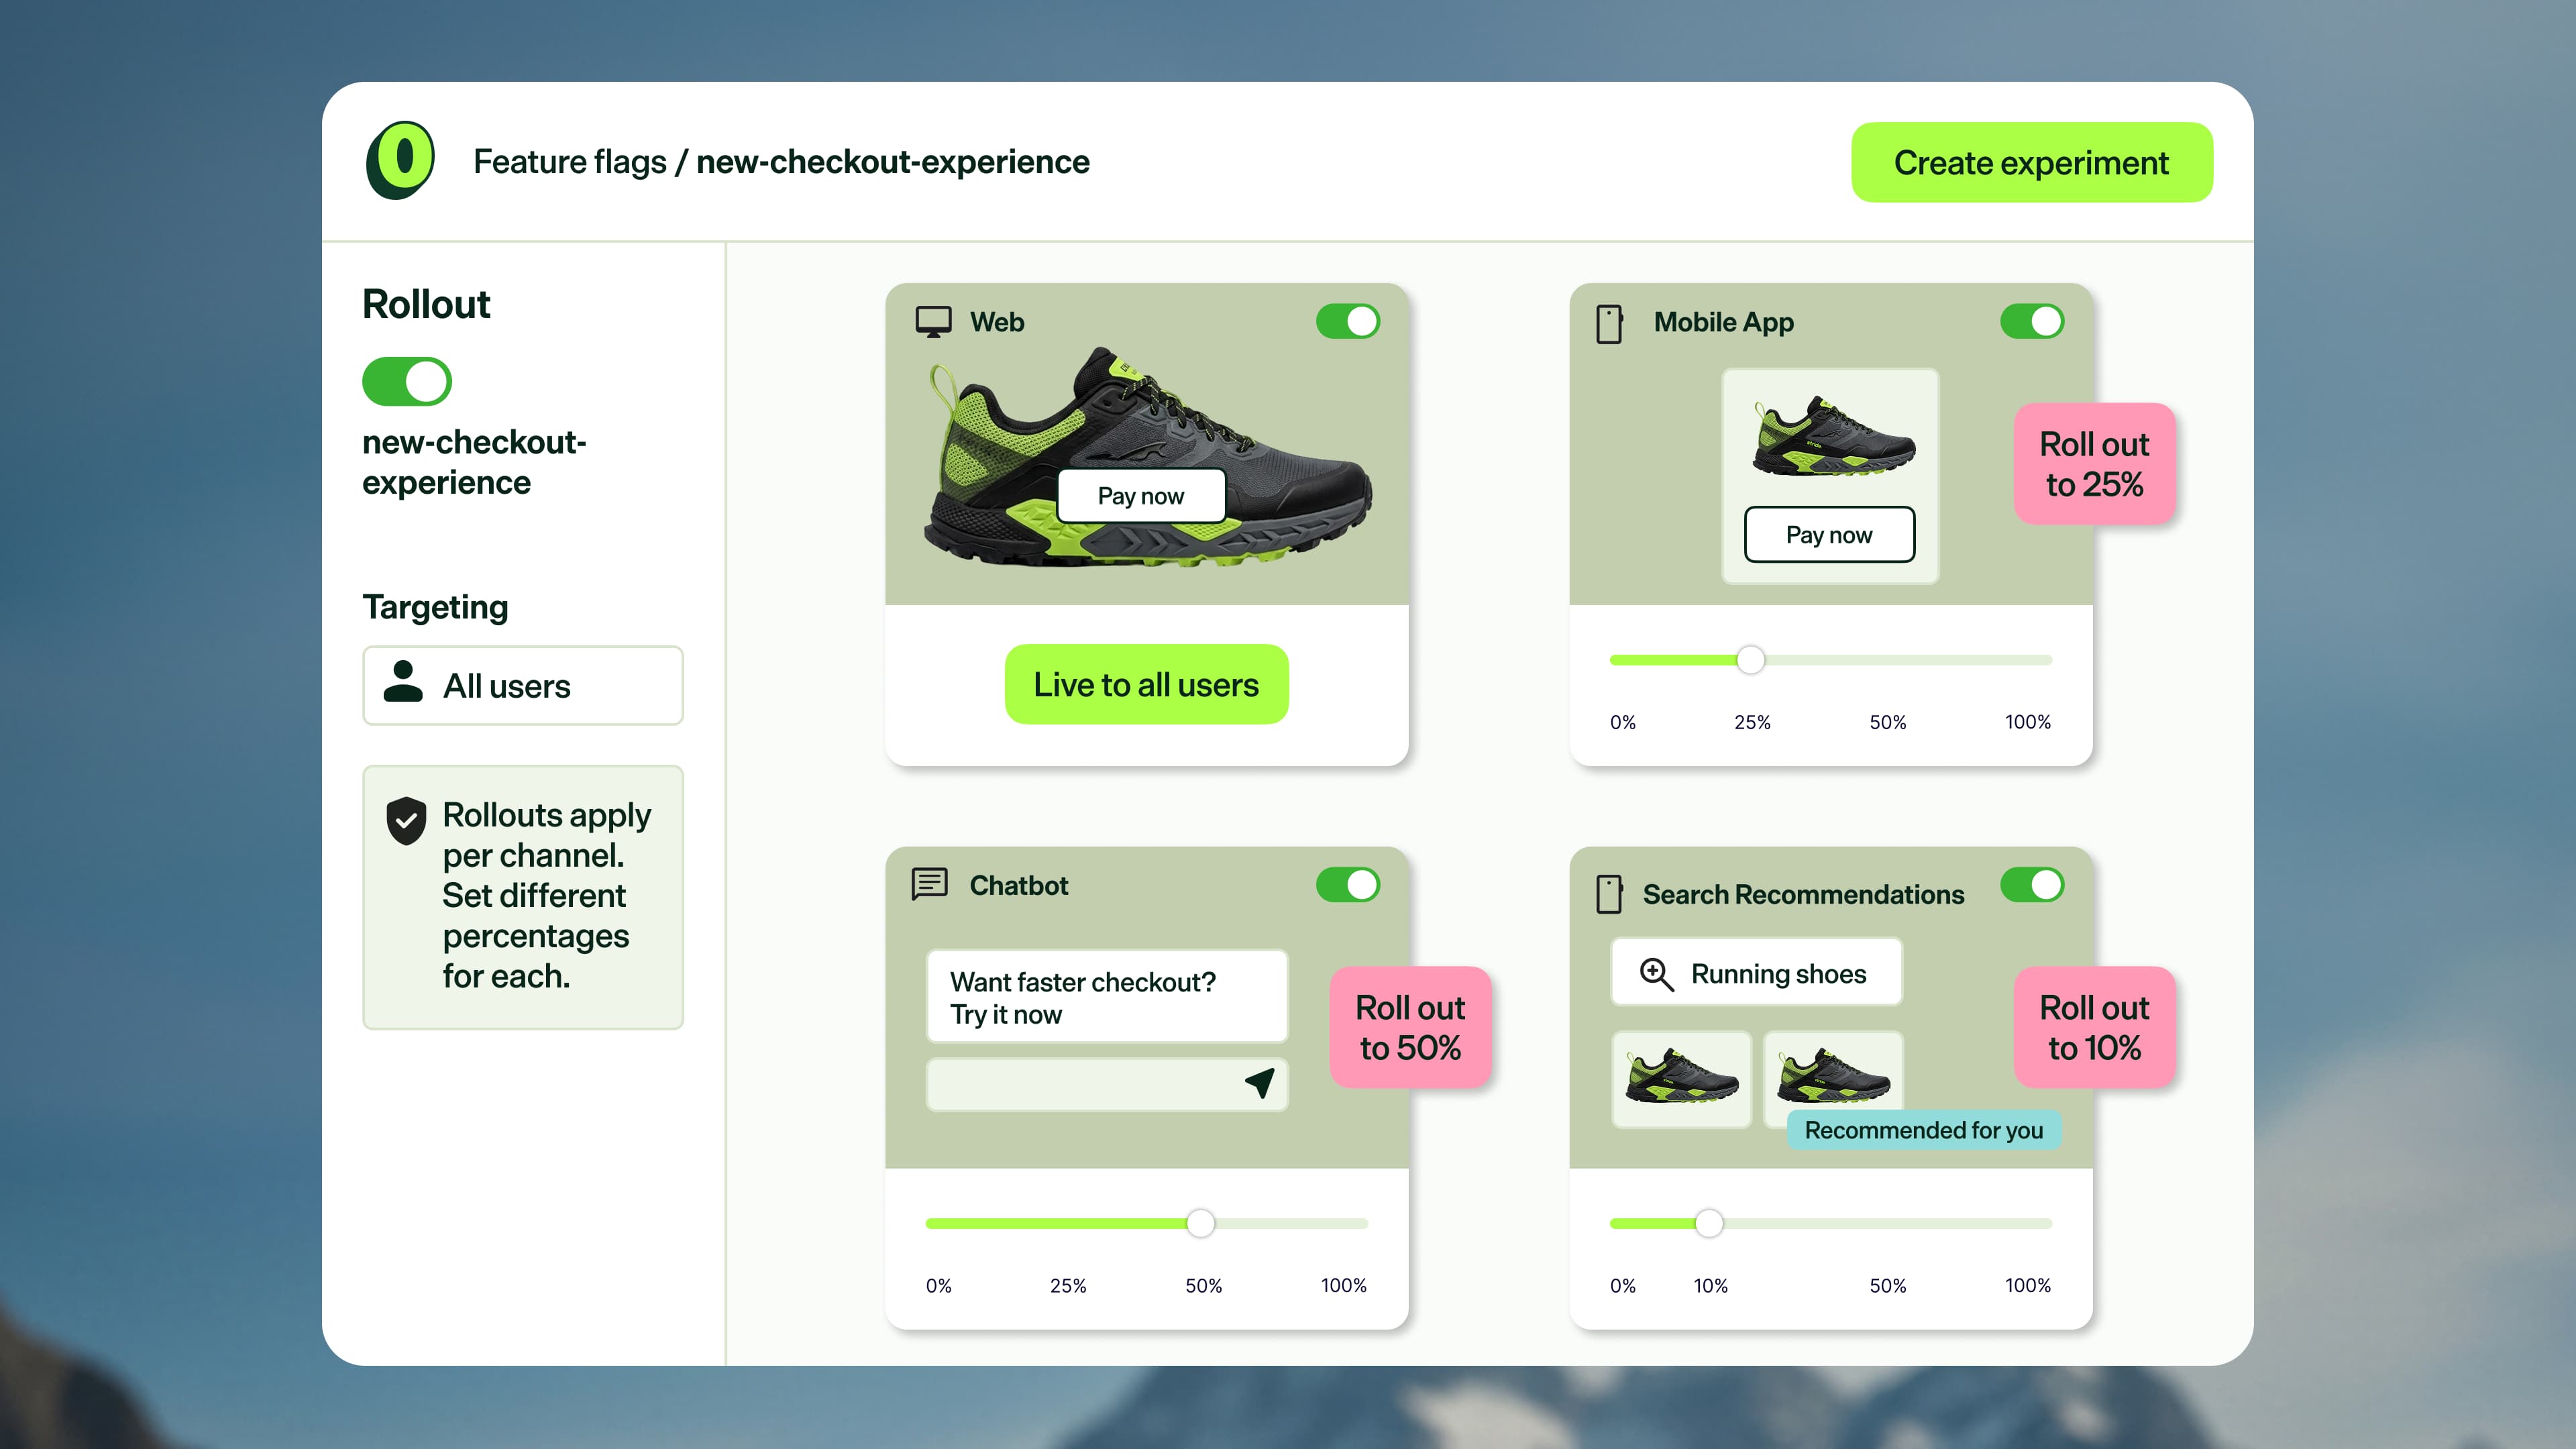Click the shield checkmark icon
This screenshot has width=2576, height=1449.
pos(406,820)
